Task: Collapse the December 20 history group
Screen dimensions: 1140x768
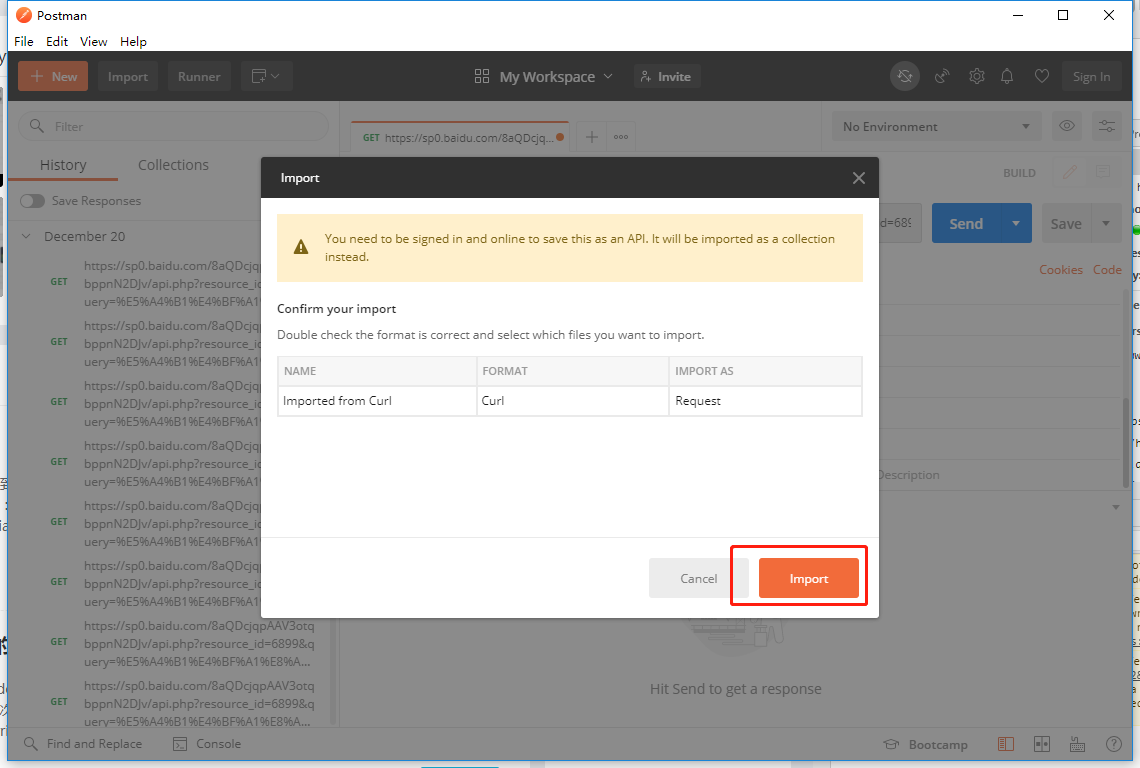Action: point(26,236)
